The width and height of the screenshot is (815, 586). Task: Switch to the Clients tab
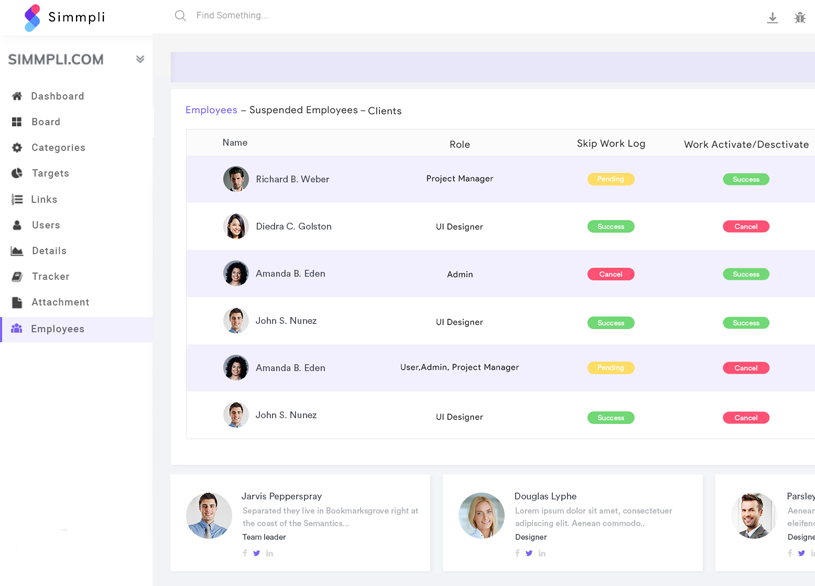click(385, 111)
